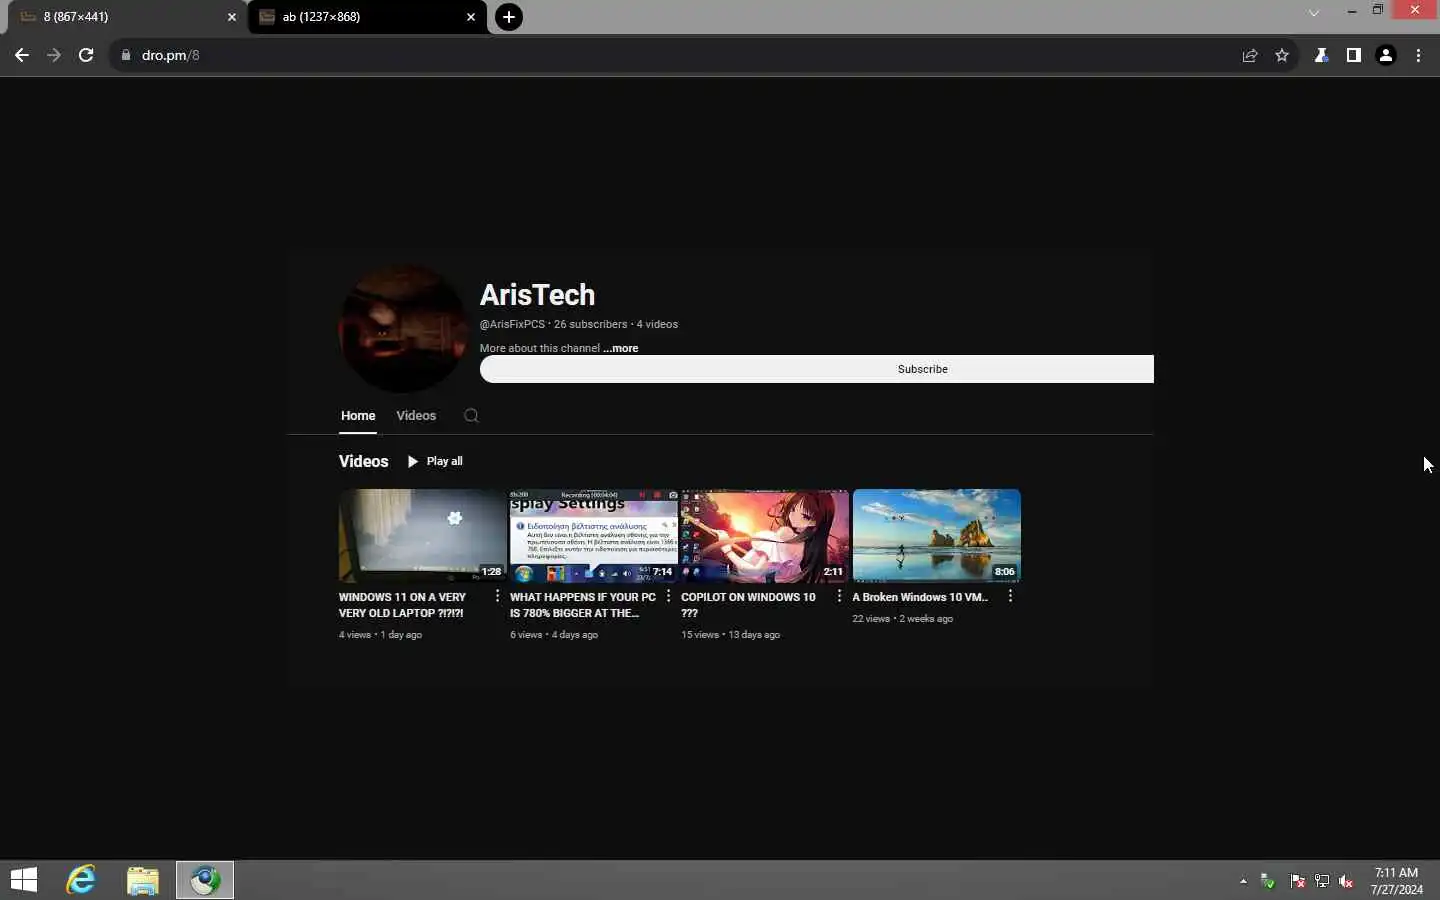Click '6 views · 4 days ago' text
This screenshot has width=1440, height=900.
tap(554, 635)
